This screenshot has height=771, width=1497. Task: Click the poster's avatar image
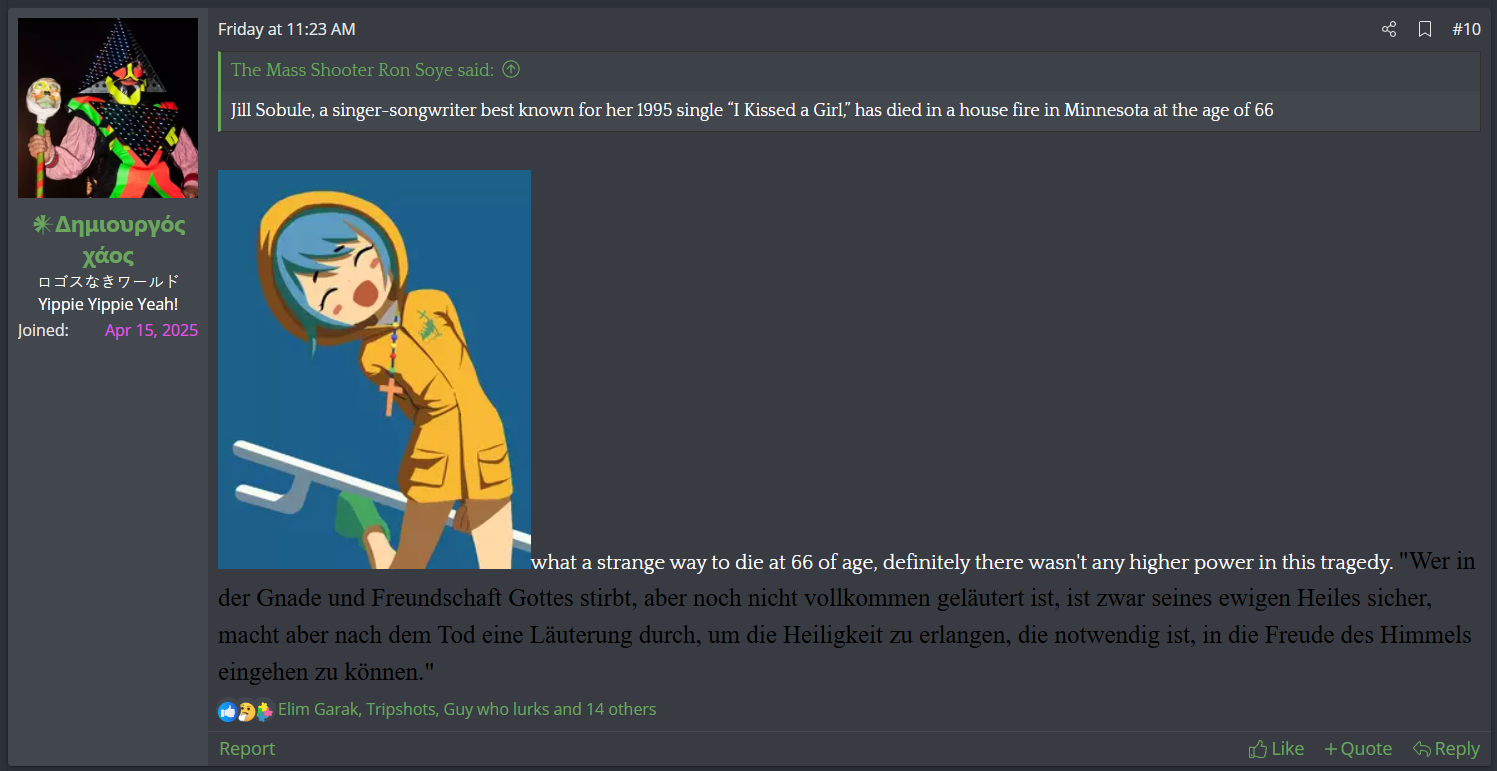(x=108, y=108)
